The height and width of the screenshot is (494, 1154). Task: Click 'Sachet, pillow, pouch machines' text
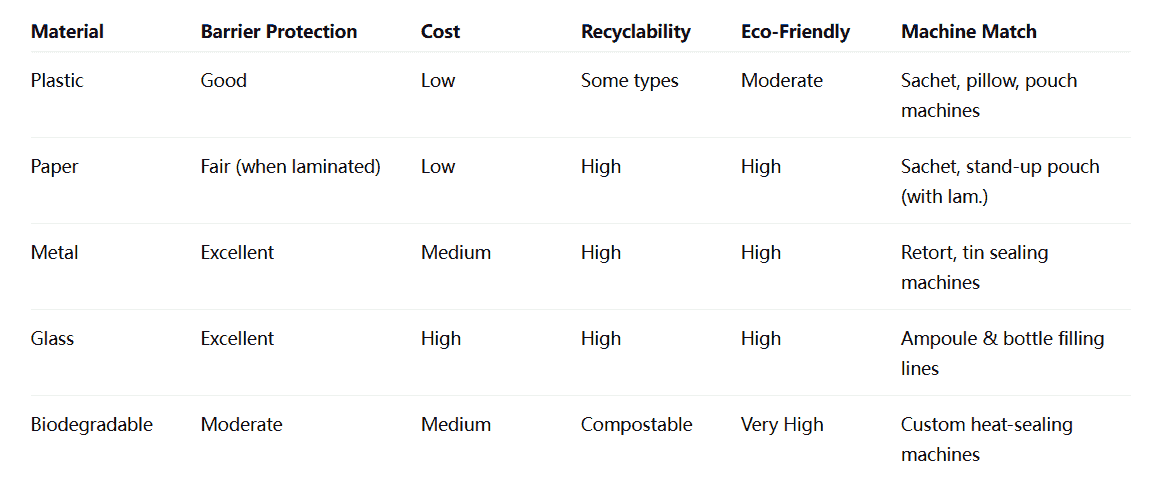tap(989, 95)
